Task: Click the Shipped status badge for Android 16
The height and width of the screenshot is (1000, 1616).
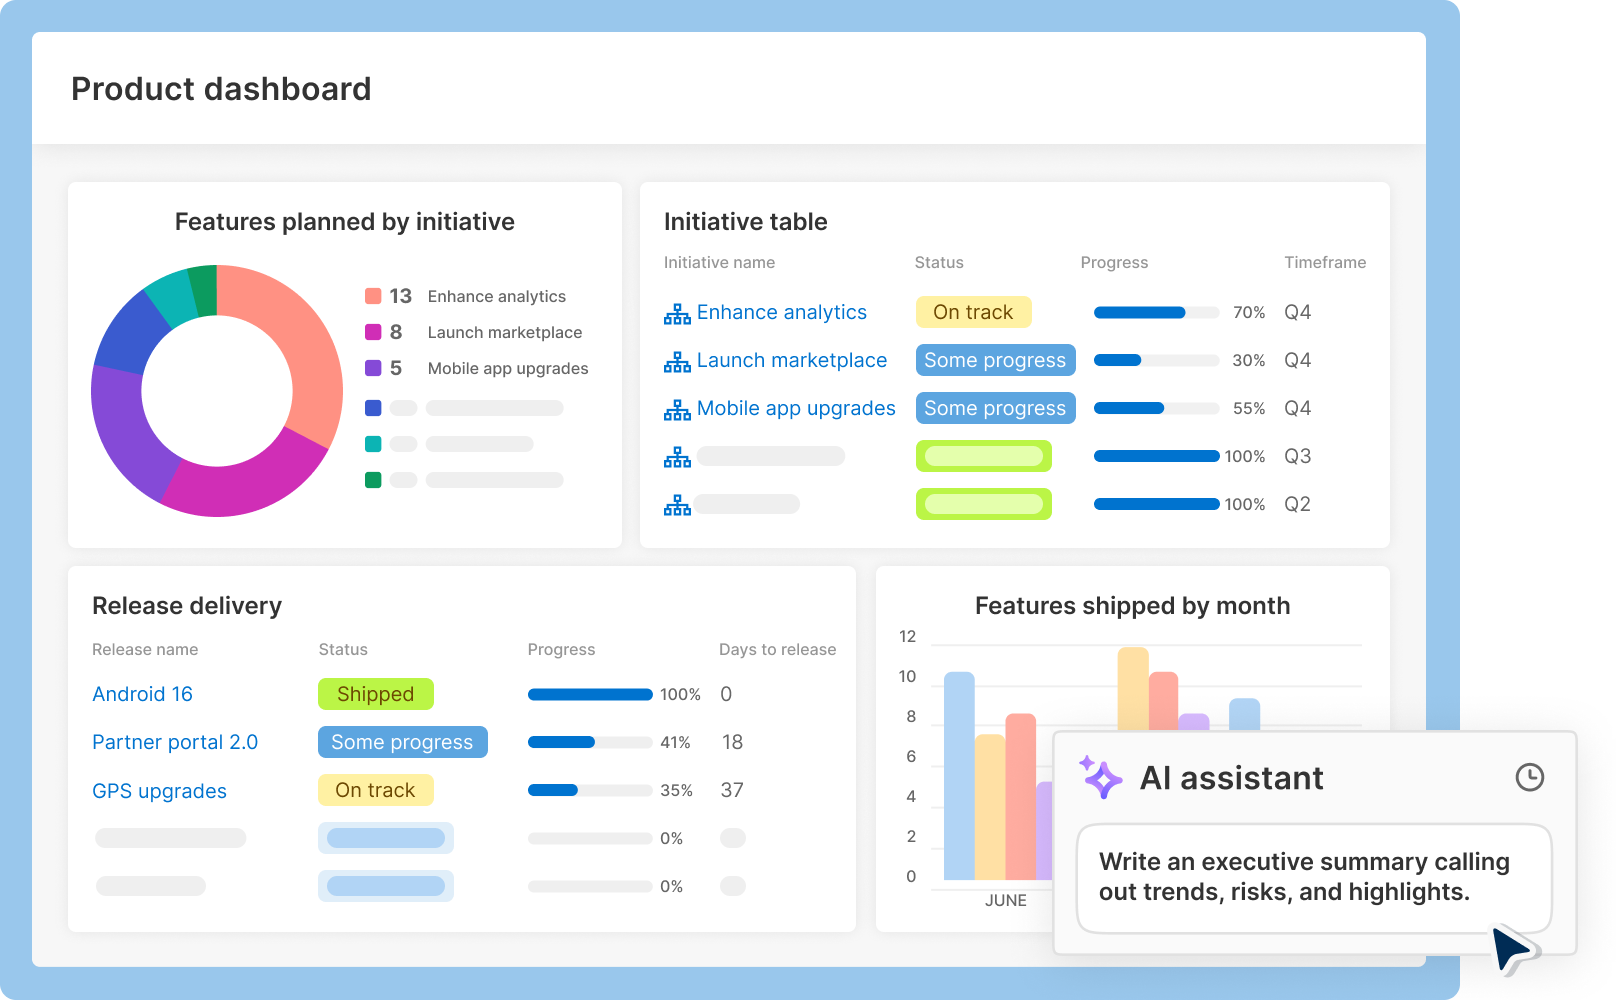Action: [x=375, y=694]
